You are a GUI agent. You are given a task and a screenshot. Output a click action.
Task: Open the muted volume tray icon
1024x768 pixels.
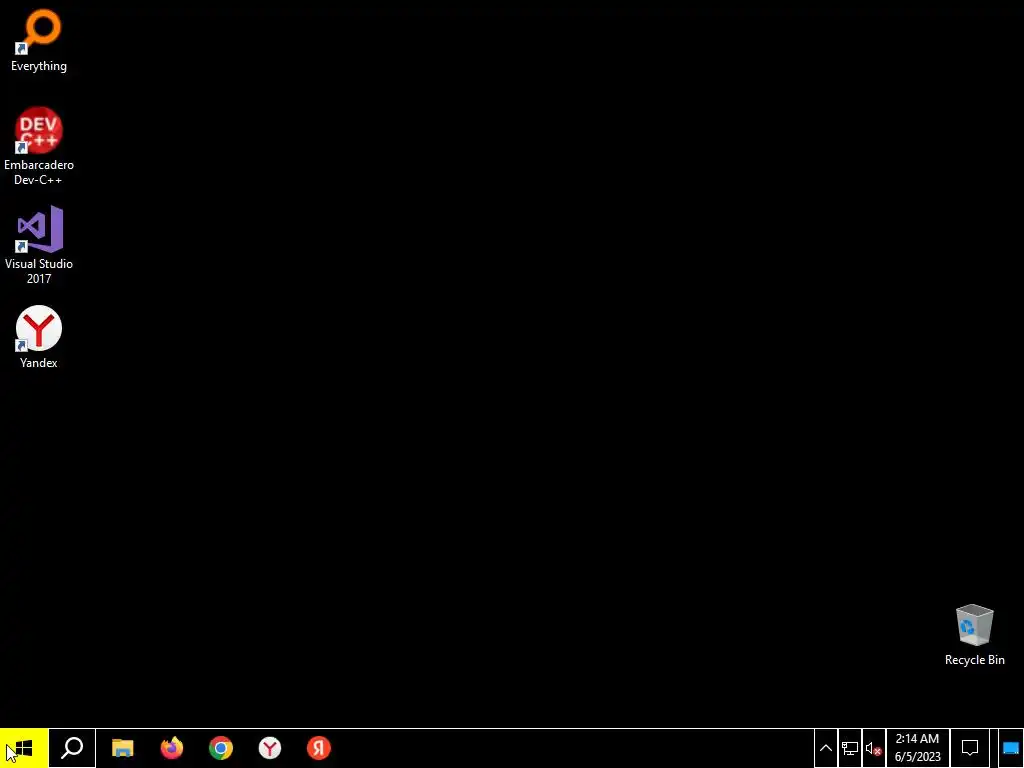point(873,748)
